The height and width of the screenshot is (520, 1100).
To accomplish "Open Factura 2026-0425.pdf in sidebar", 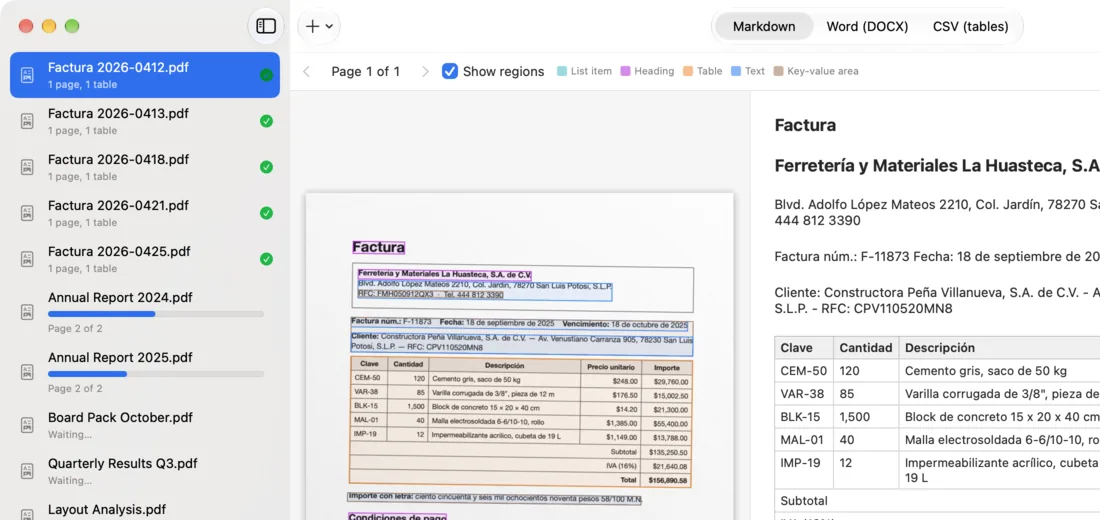I will tap(145, 259).
